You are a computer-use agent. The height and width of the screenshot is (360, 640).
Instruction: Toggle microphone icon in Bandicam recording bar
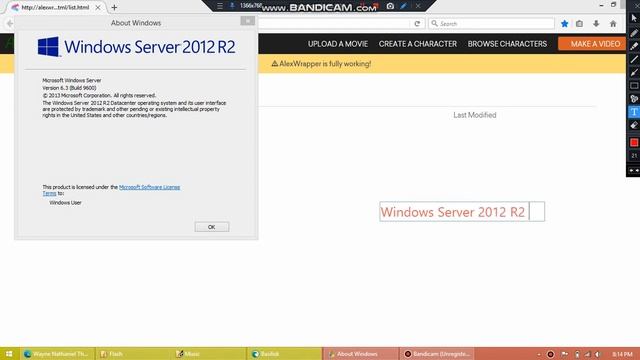tap(232, 6)
